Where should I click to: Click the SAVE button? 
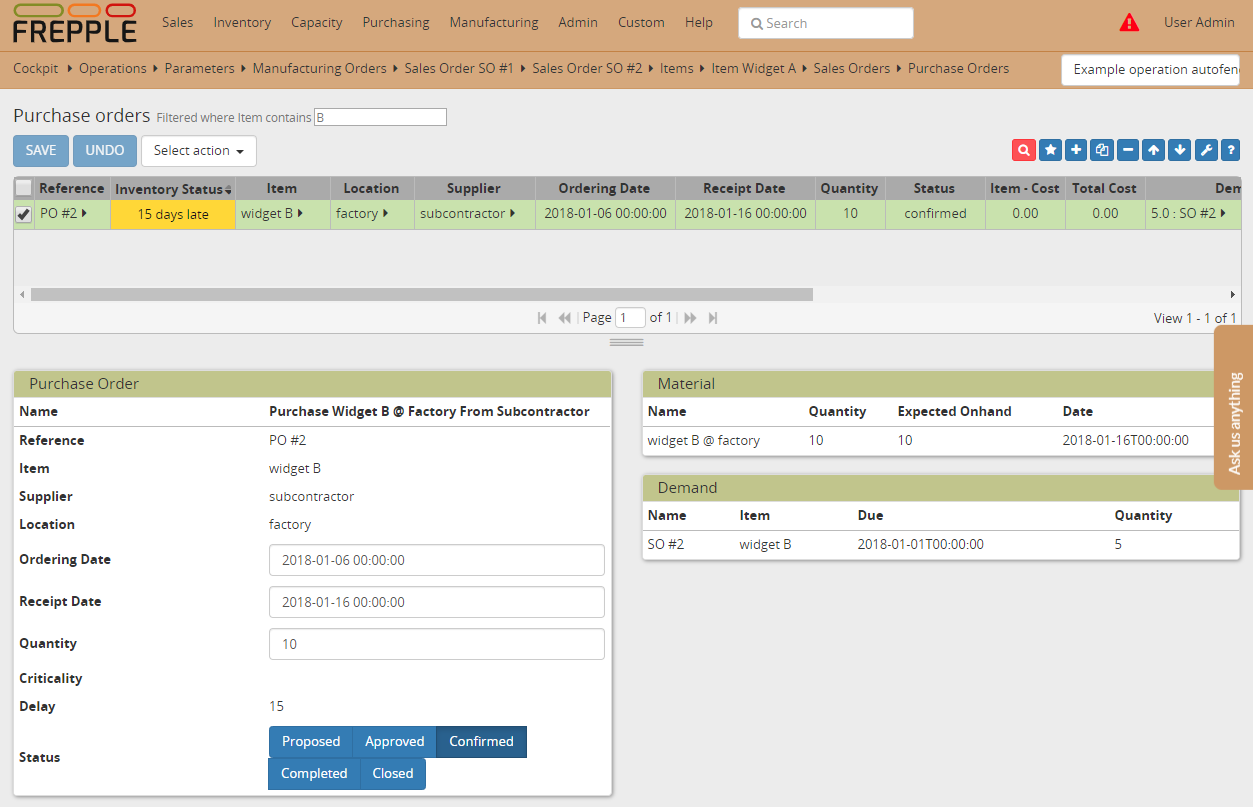click(40, 150)
